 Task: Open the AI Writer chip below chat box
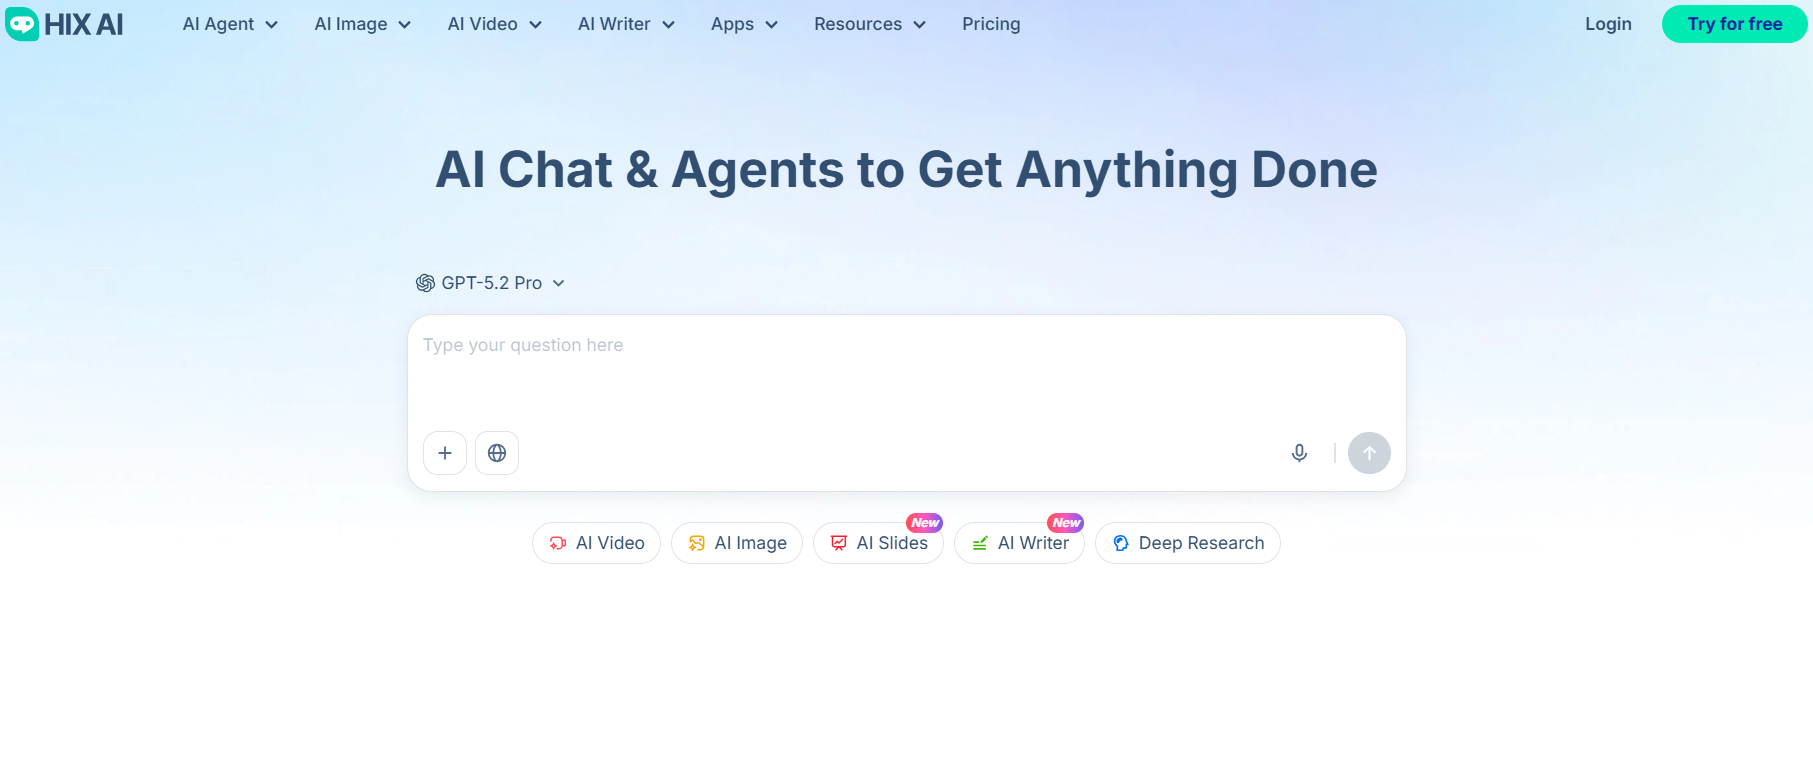(1020, 543)
